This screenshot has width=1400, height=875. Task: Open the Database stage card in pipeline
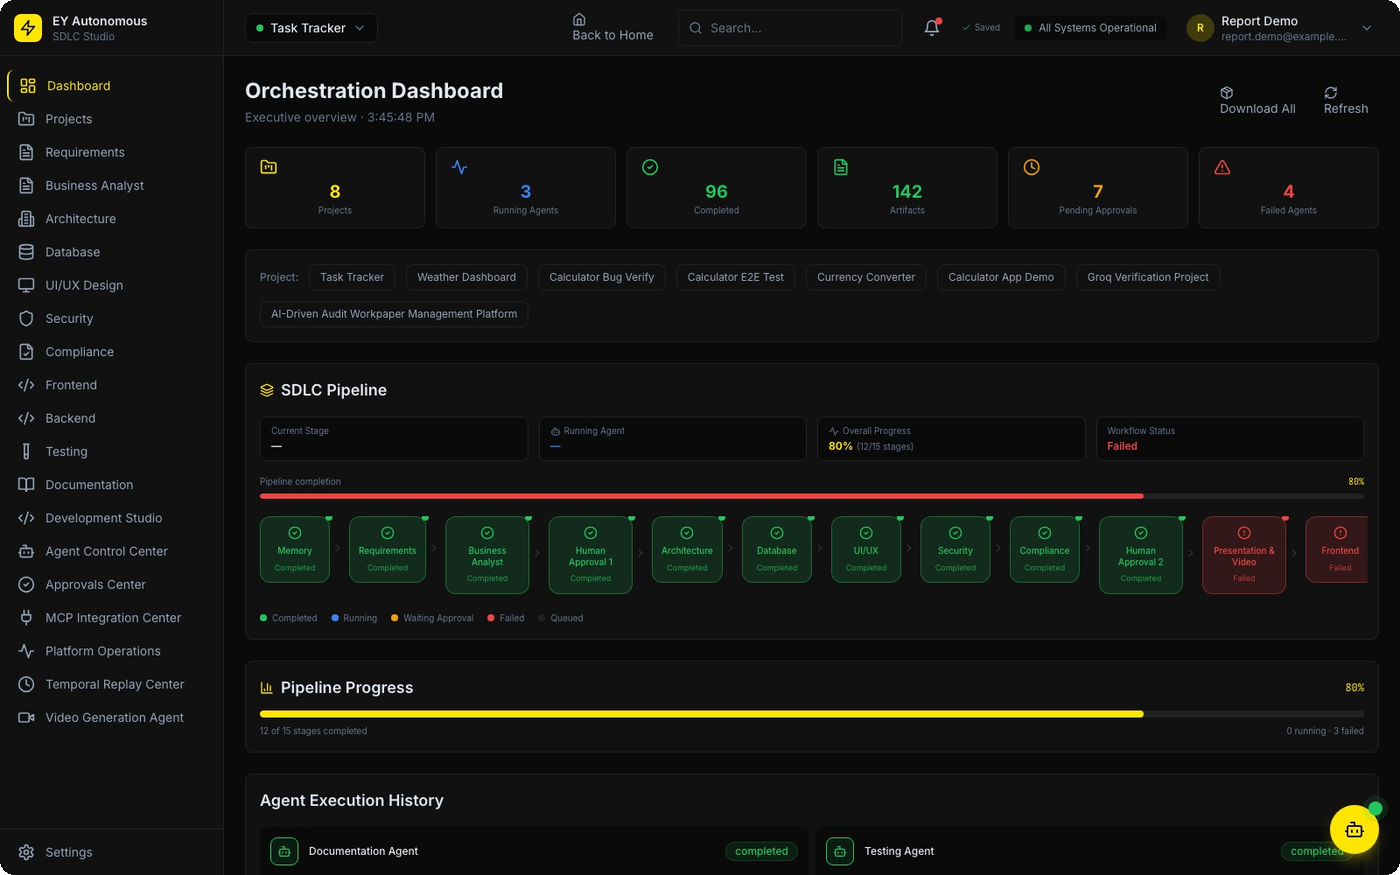pos(777,549)
